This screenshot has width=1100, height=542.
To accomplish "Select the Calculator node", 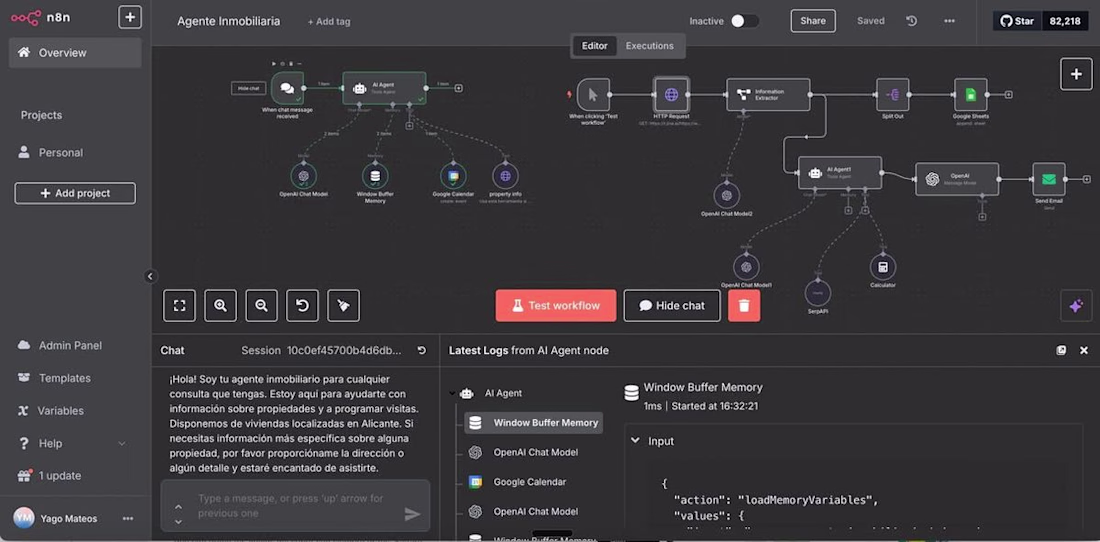I will 883,266.
